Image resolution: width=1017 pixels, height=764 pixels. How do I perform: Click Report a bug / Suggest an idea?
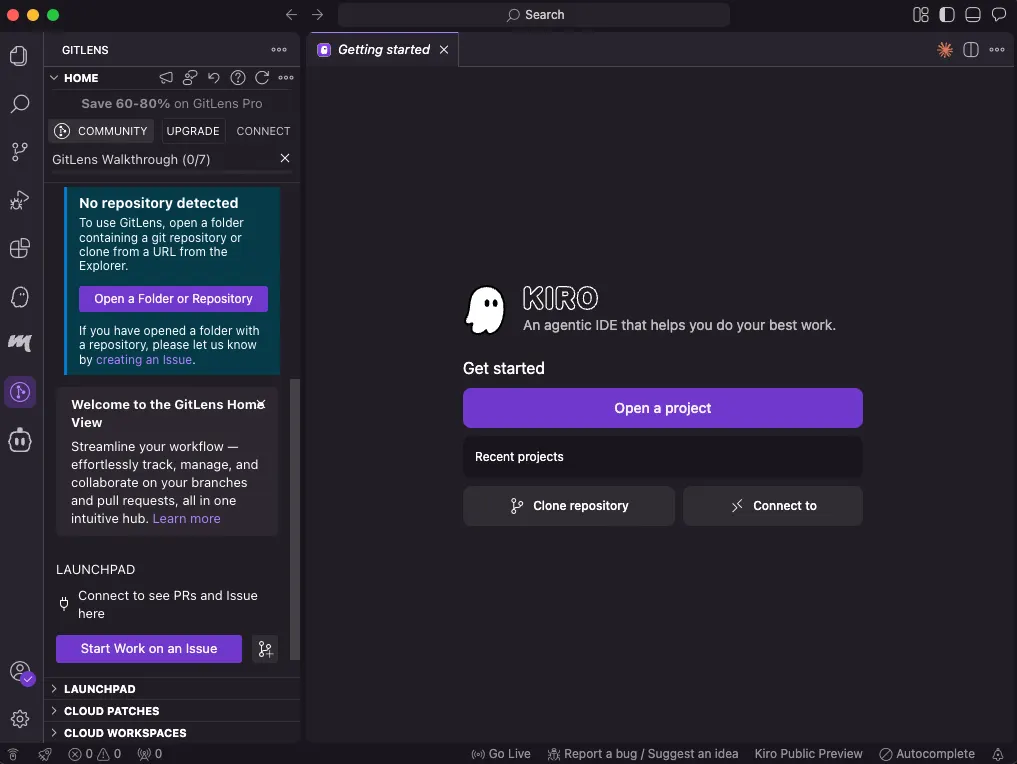[x=643, y=754]
